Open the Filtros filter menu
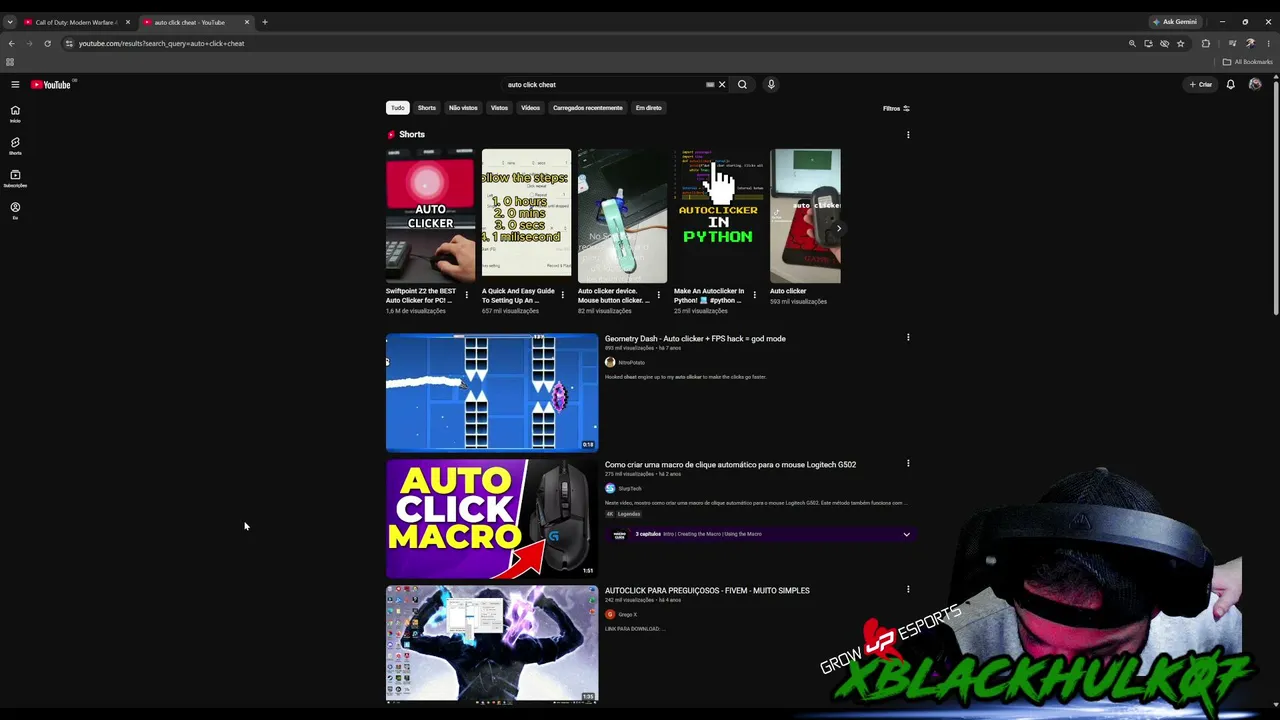Viewport: 1280px width, 720px height. 896,108
